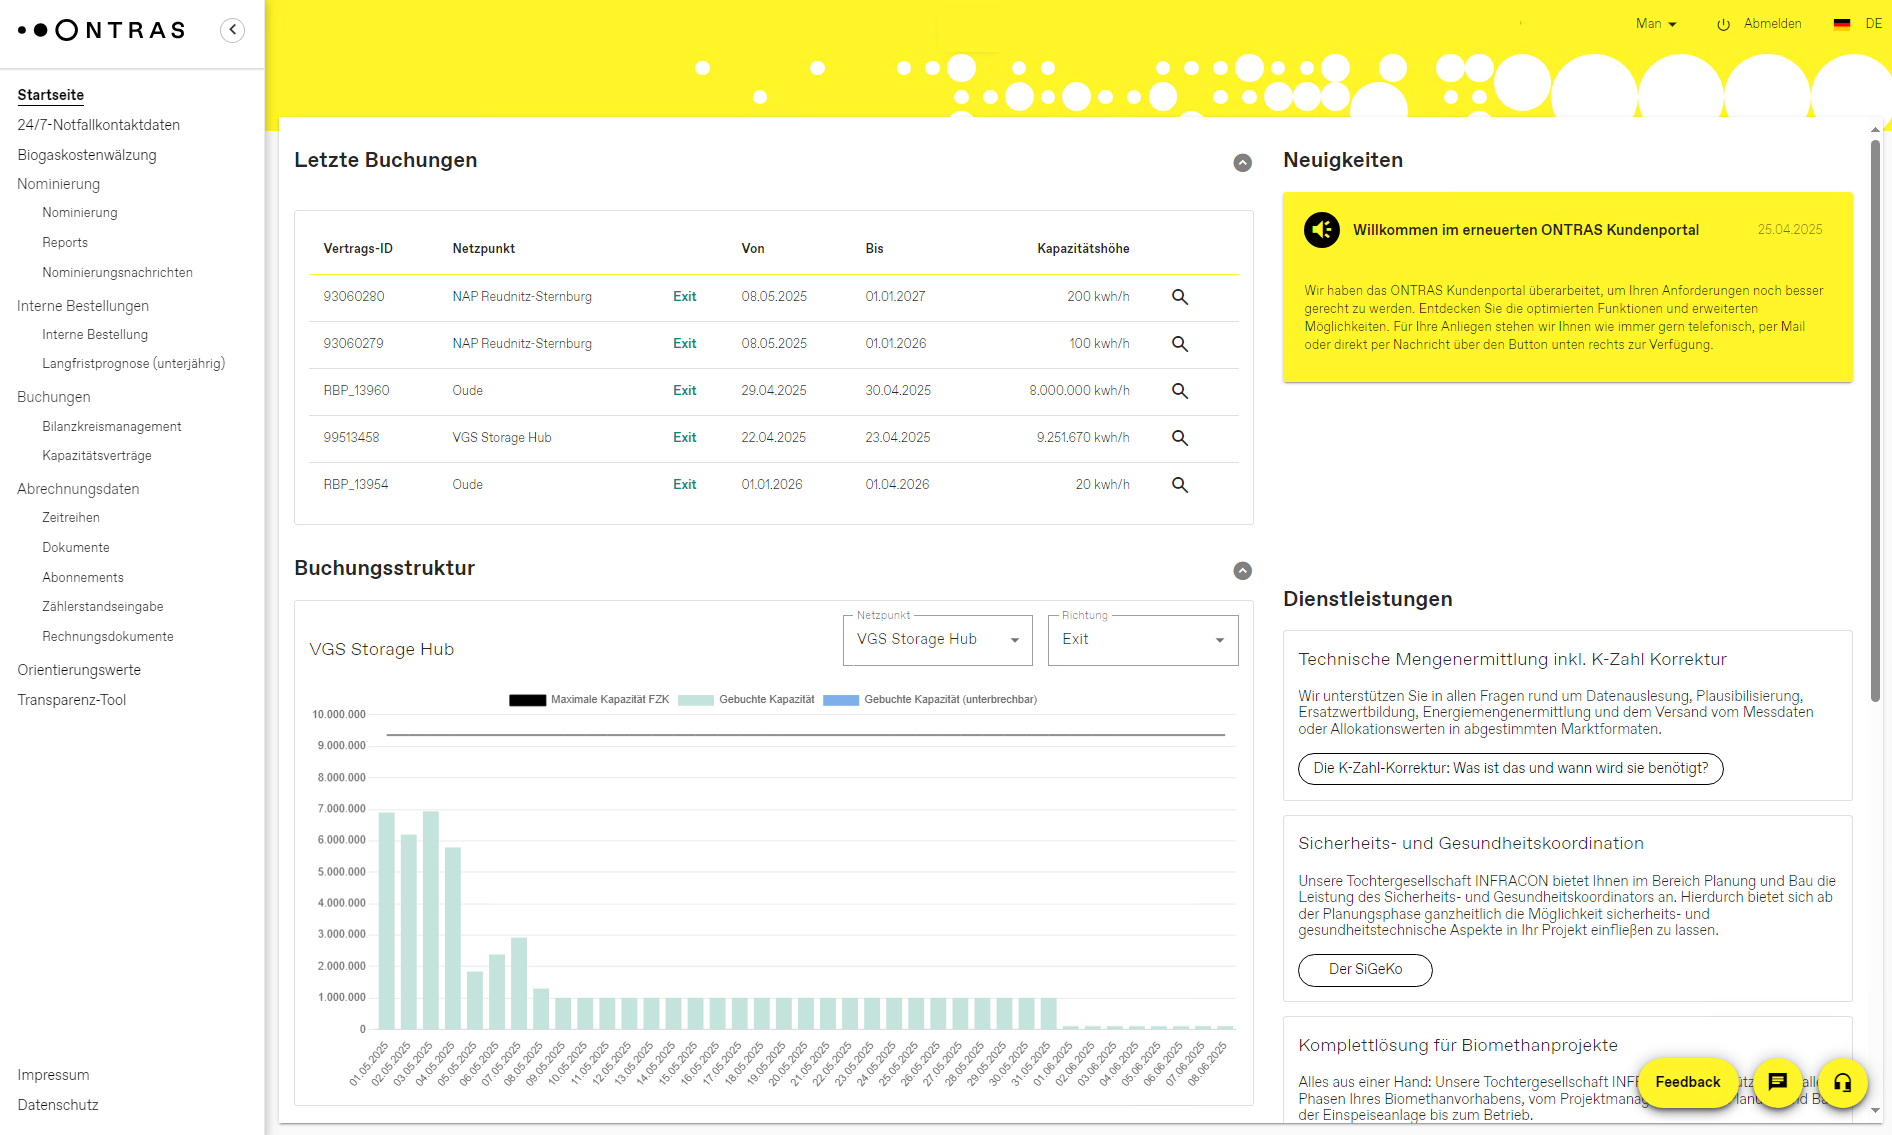Select the Nominierung section heading

[59, 184]
